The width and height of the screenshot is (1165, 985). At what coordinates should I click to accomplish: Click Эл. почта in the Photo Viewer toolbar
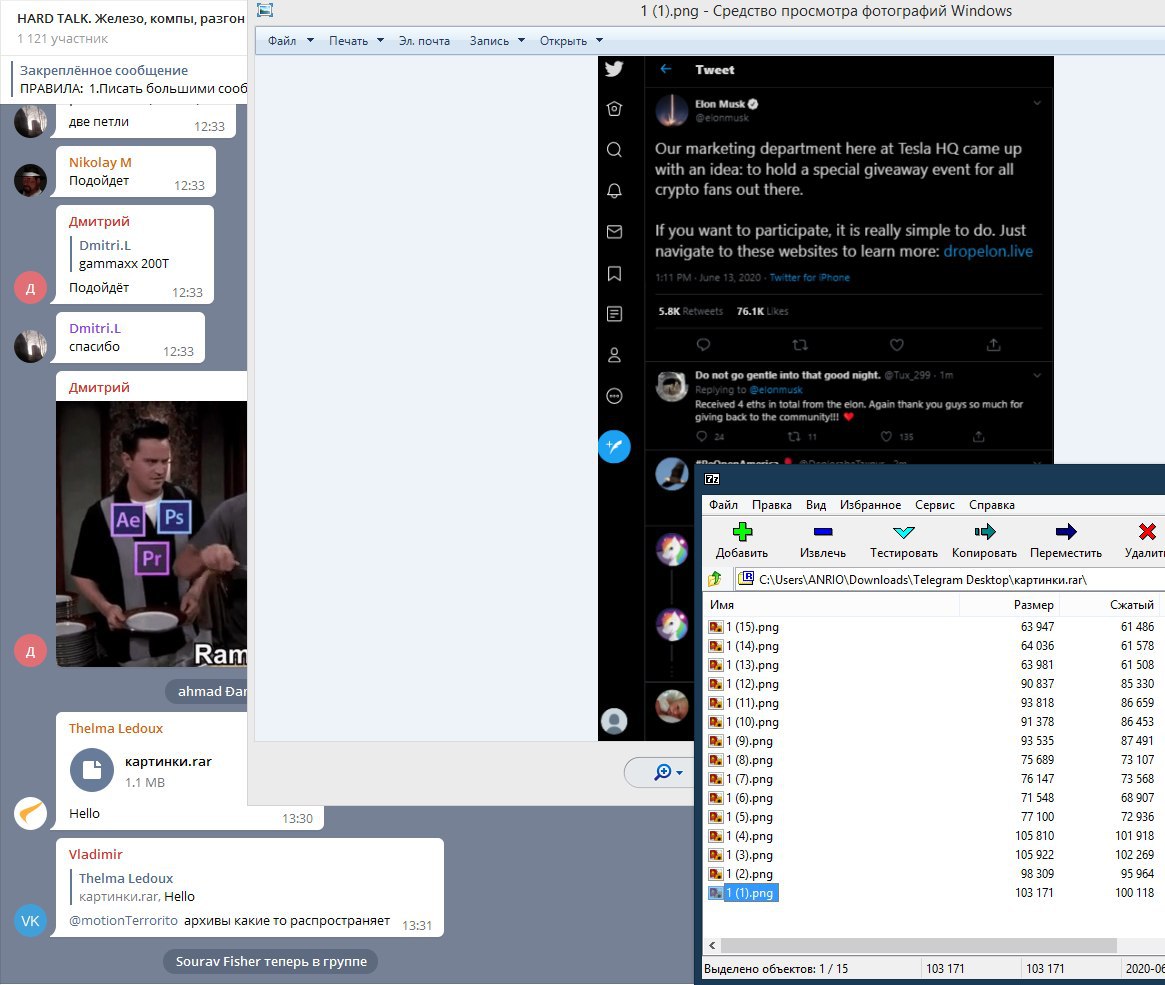click(424, 41)
